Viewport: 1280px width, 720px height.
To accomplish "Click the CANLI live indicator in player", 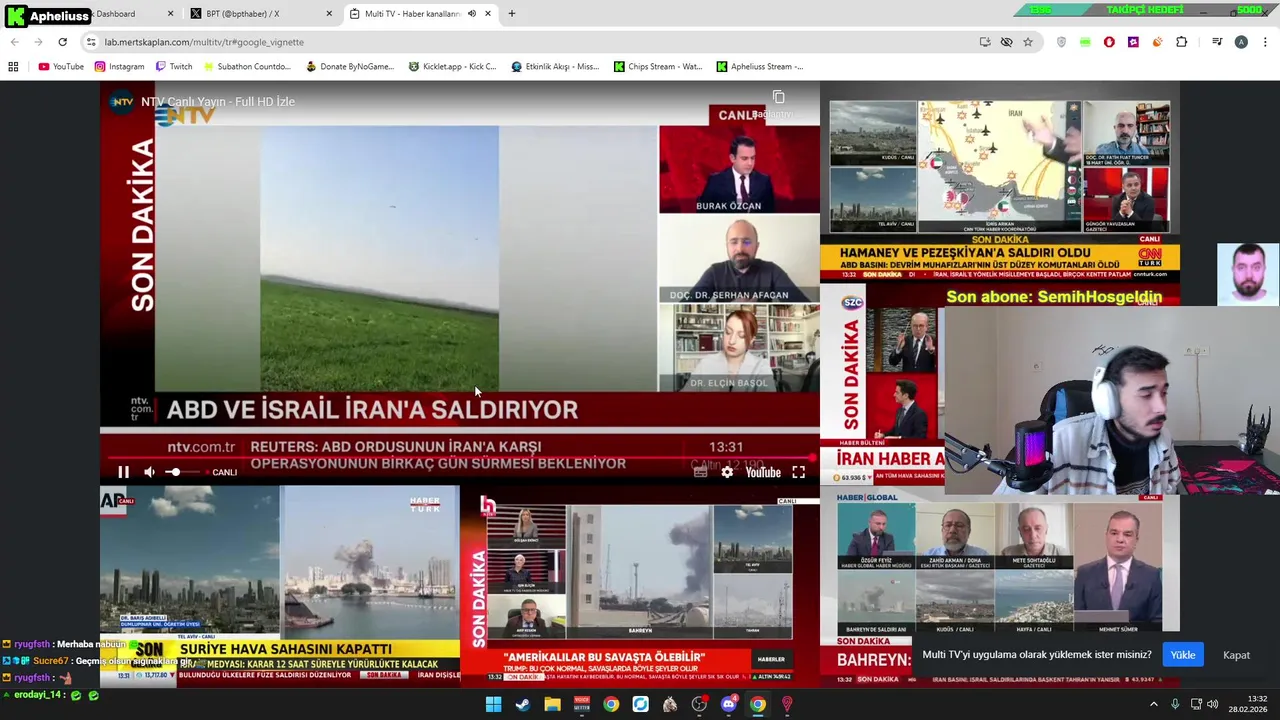I will pyautogui.click(x=224, y=472).
